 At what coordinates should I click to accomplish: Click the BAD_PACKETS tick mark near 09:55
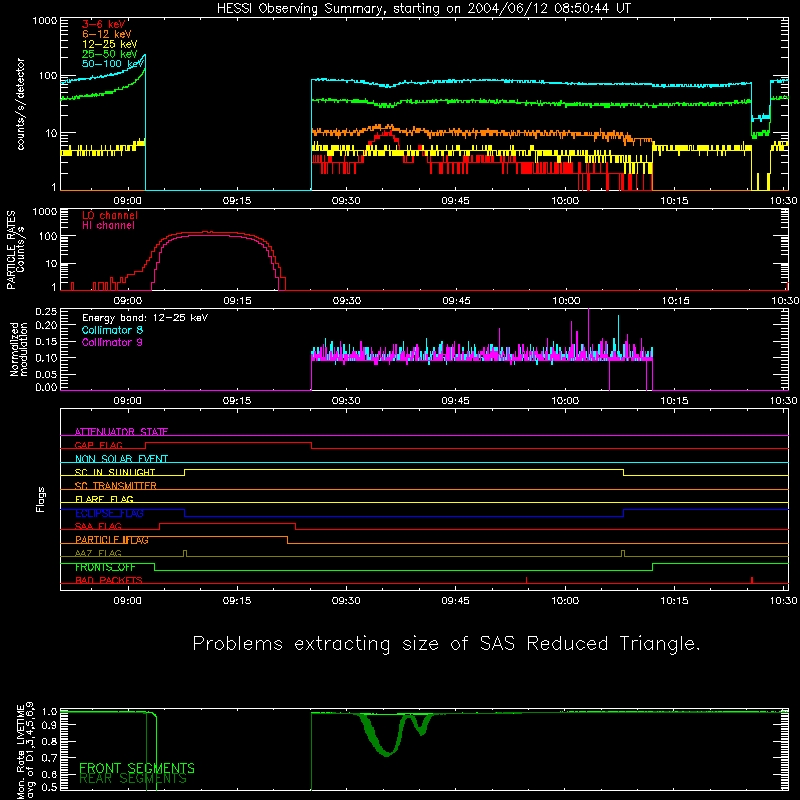point(526,580)
